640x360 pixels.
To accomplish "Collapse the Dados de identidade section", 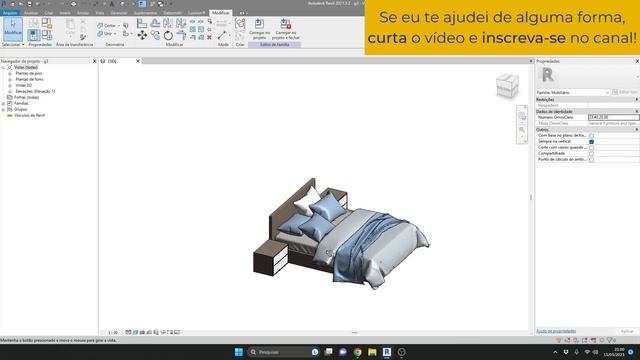I will click(636, 111).
